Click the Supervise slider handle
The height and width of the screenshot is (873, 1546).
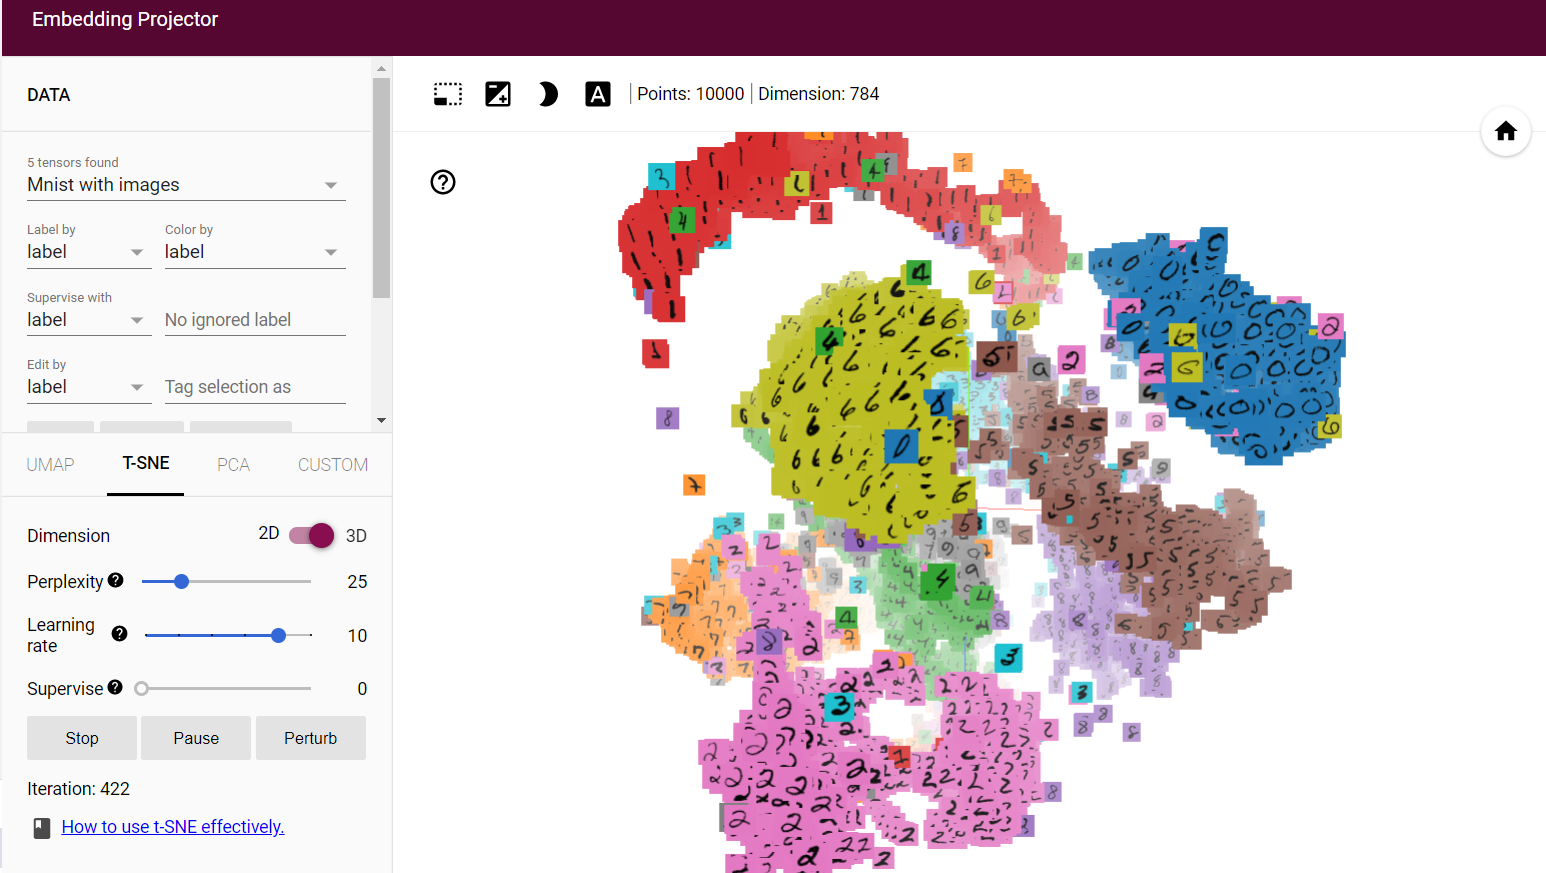coord(142,688)
